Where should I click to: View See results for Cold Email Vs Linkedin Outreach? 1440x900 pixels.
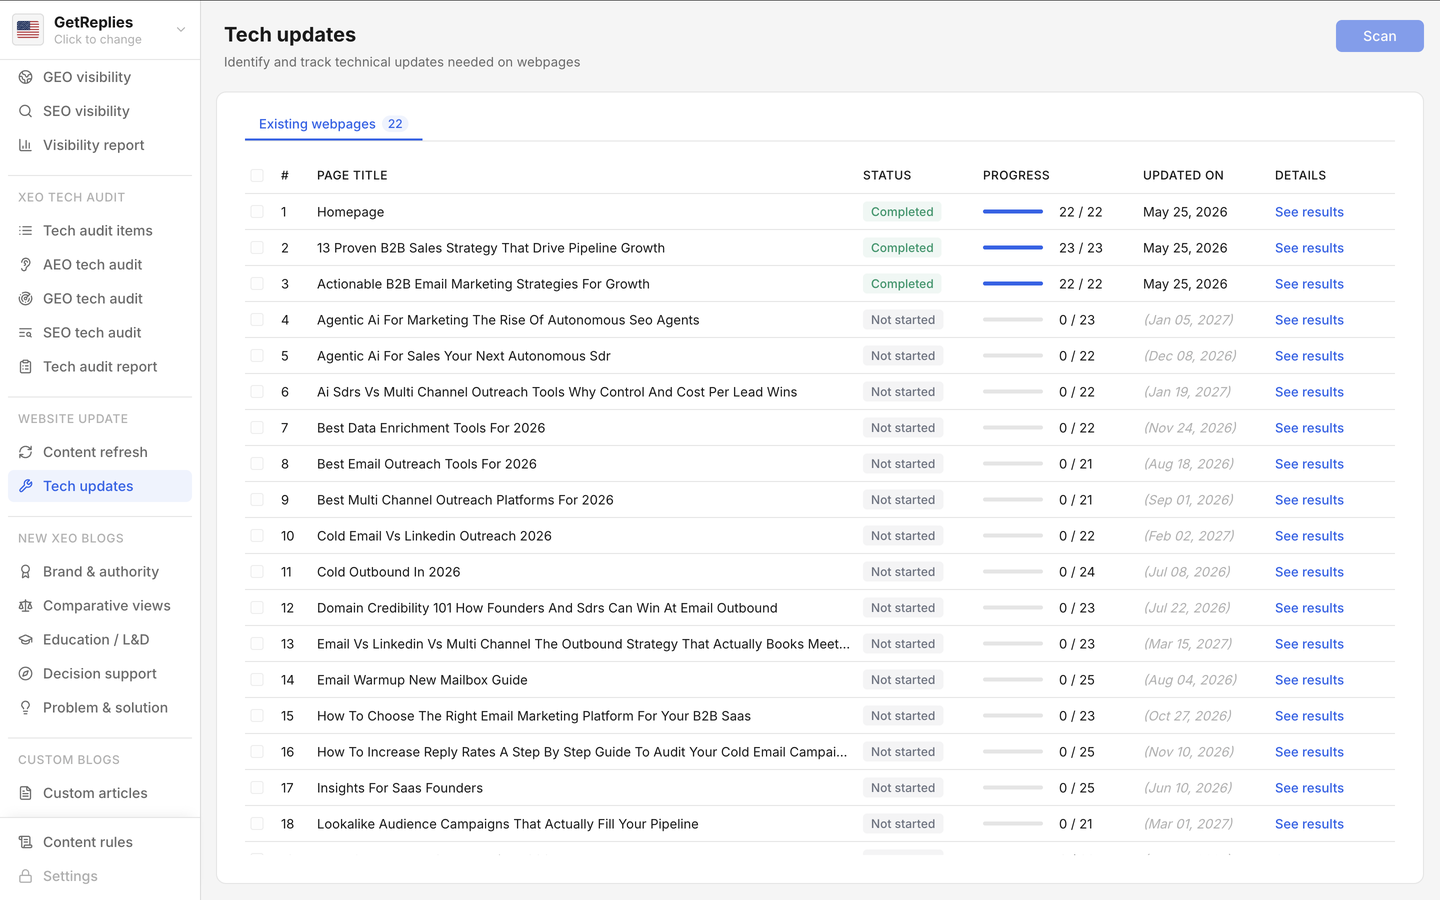tap(1309, 536)
